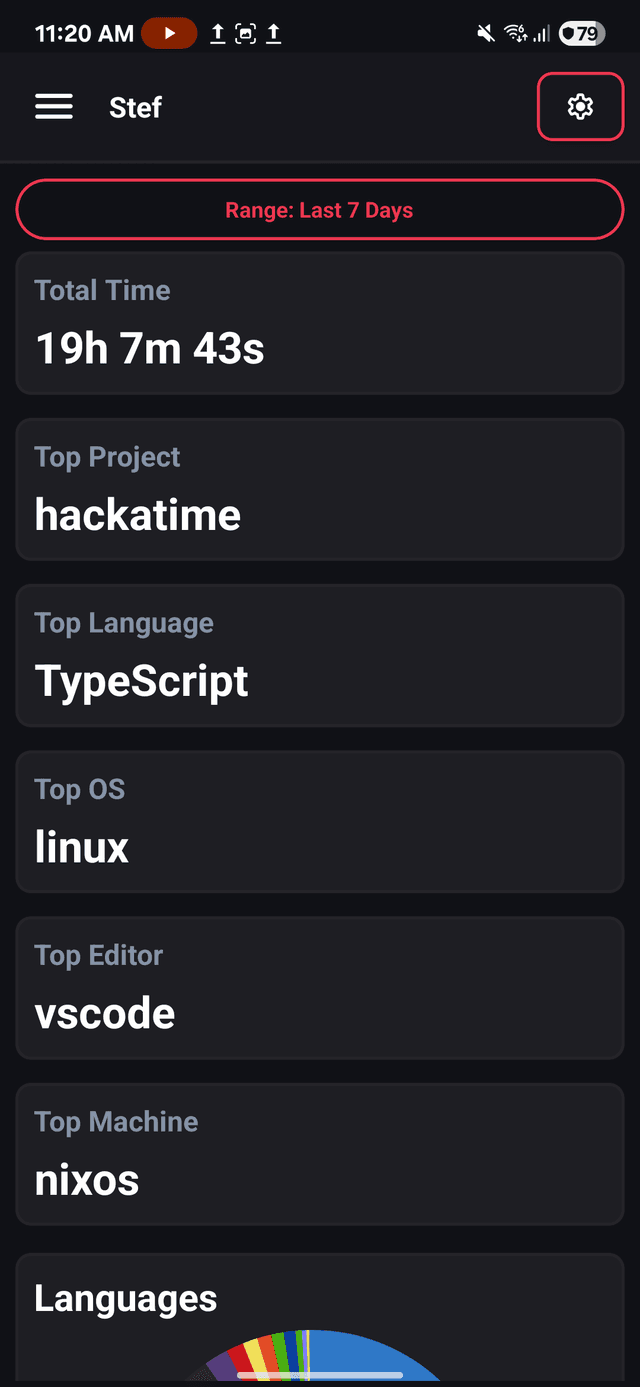640x1387 pixels.
Task: Open the Total Time card details
Action: coord(319,322)
